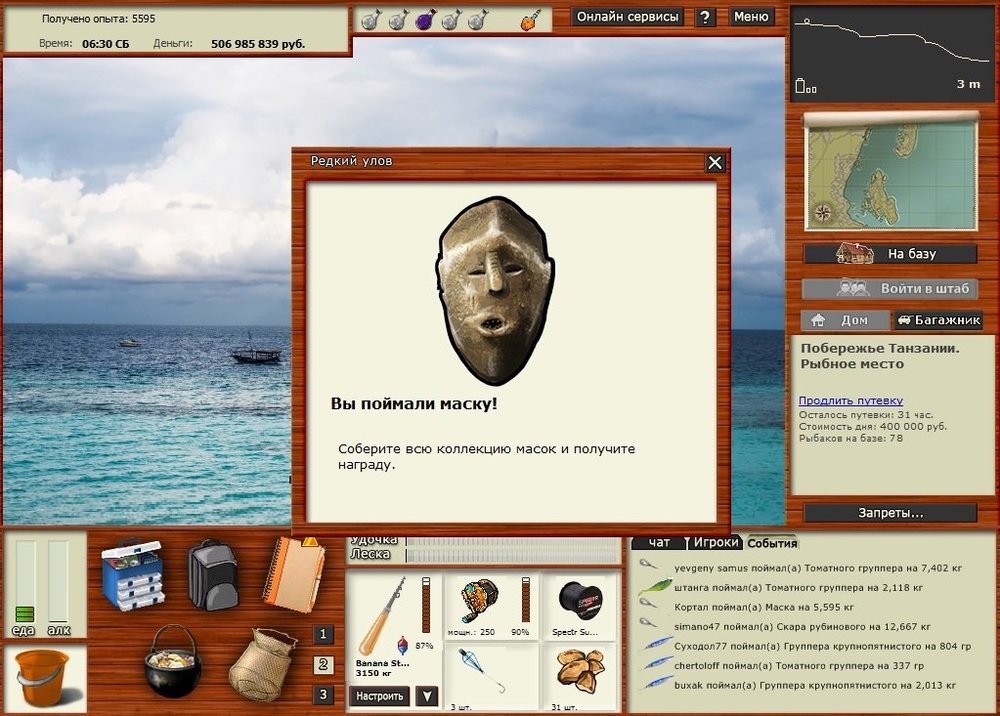Click the first gray potion flask

tap(371, 19)
